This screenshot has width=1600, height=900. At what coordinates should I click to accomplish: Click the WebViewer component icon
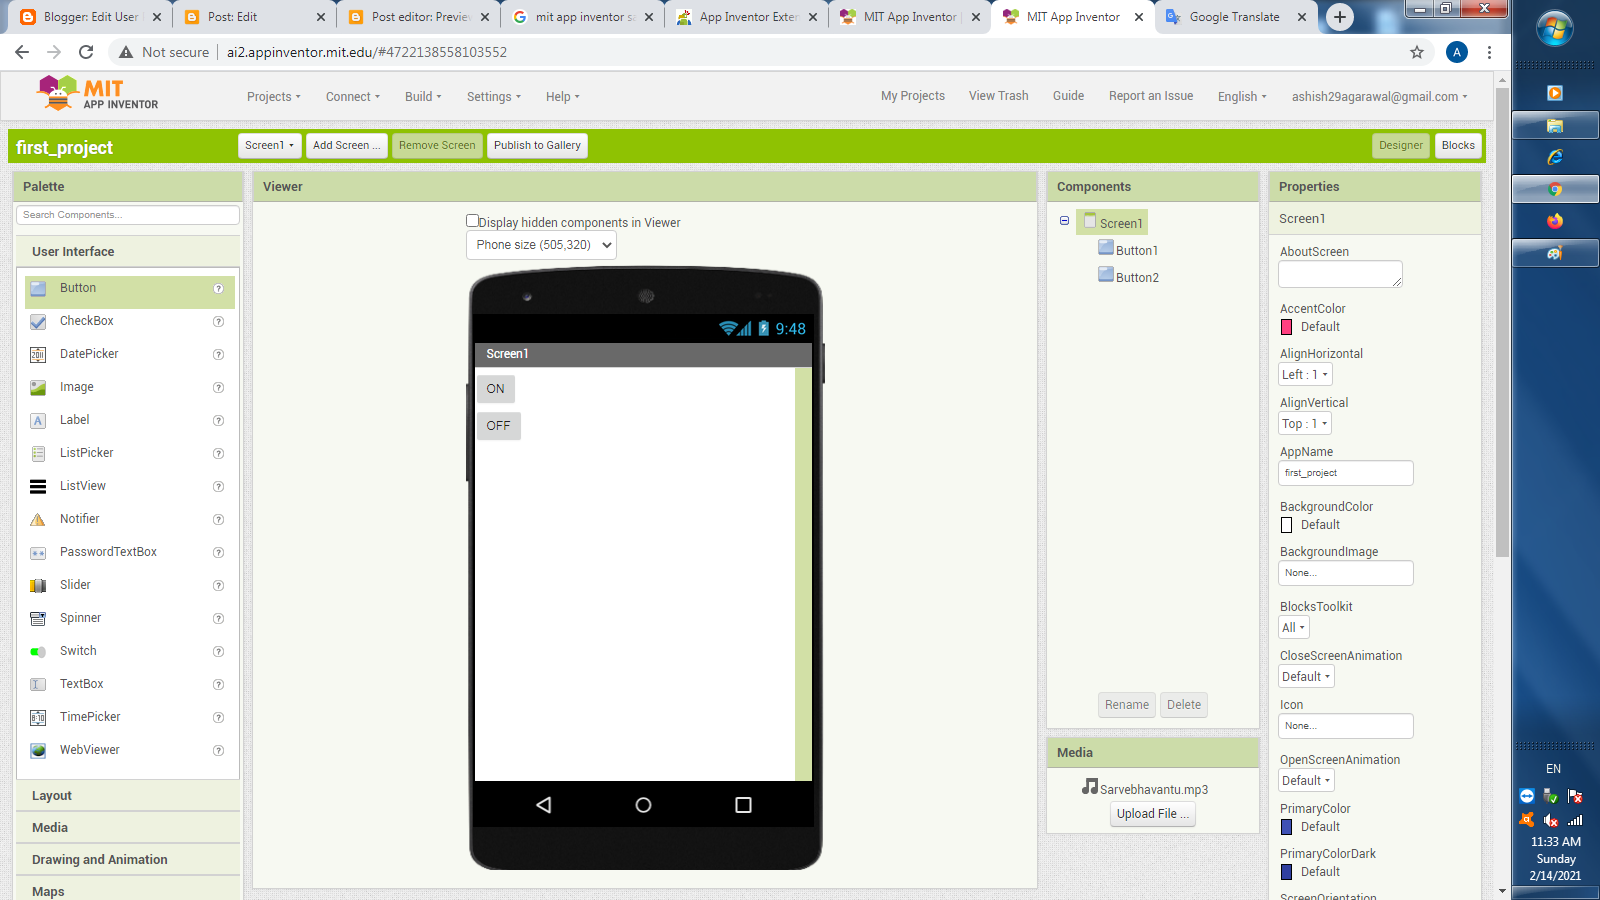pos(38,750)
